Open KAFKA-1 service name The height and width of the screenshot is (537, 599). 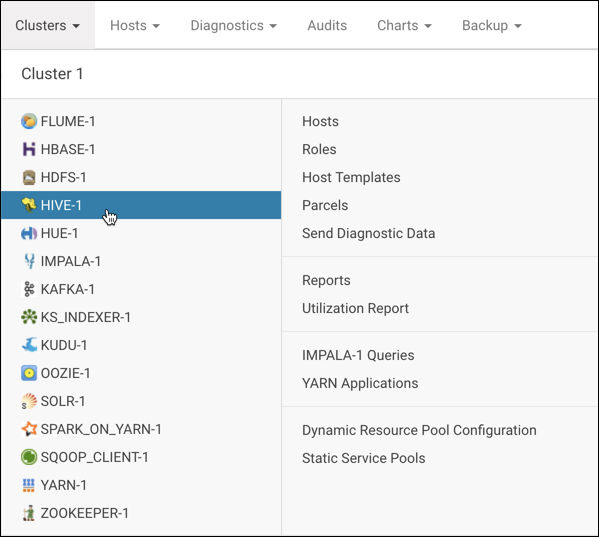tap(68, 289)
